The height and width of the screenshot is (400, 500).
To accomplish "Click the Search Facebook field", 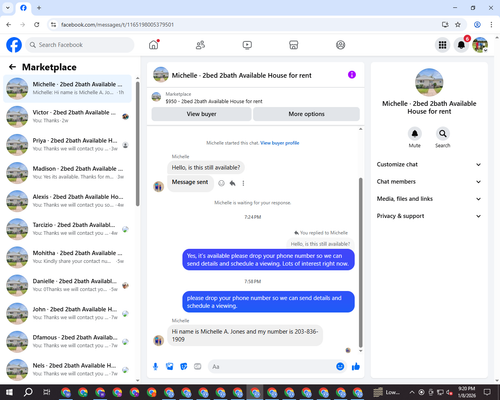I will coord(80,45).
